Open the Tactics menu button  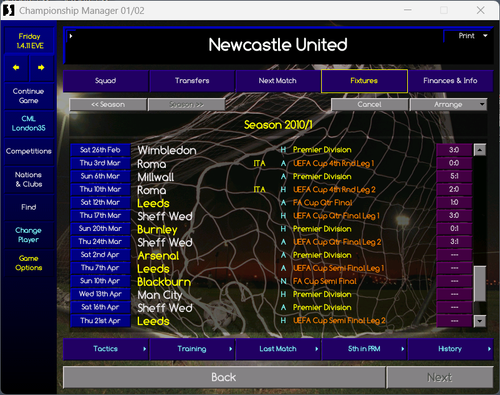pos(106,349)
